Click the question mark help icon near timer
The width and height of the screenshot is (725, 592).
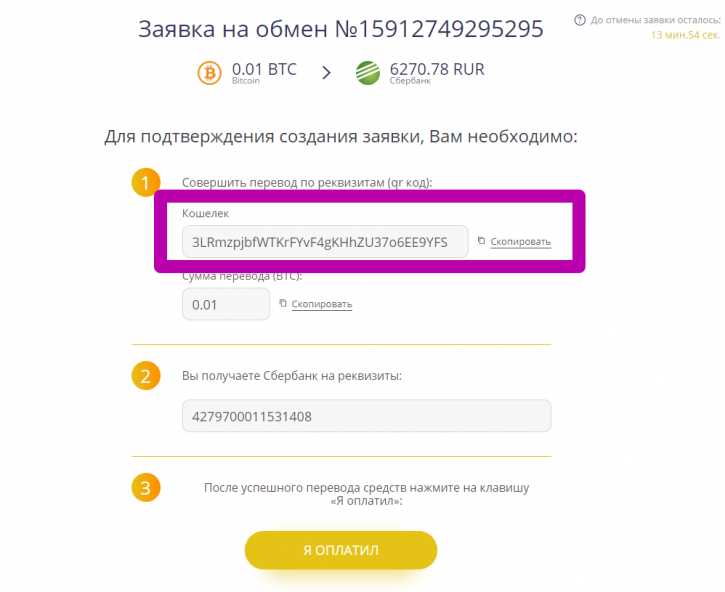coord(580,20)
